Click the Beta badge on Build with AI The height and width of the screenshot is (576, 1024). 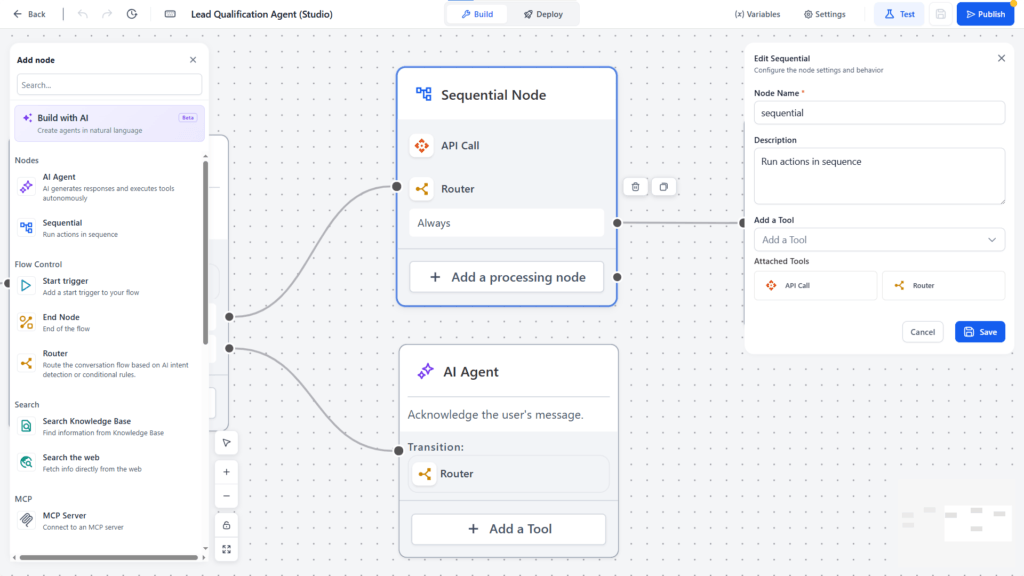[187, 118]
